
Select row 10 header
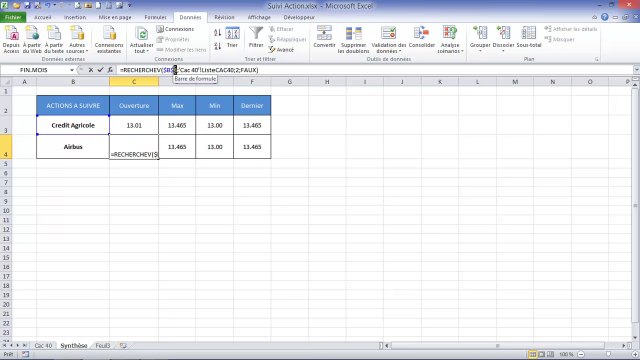[6, 211]
